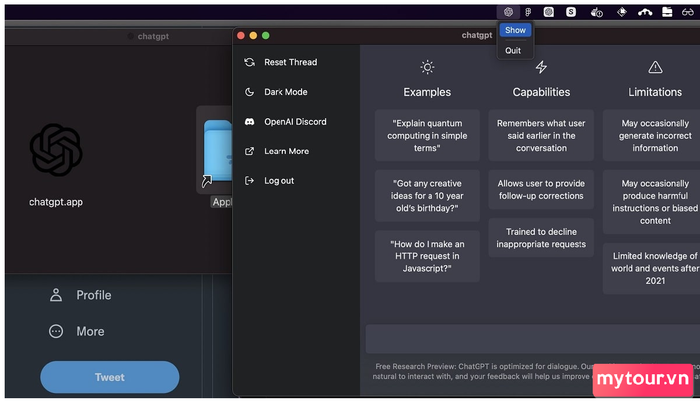Click the S letter icon in the menu bar

point(571,12)
